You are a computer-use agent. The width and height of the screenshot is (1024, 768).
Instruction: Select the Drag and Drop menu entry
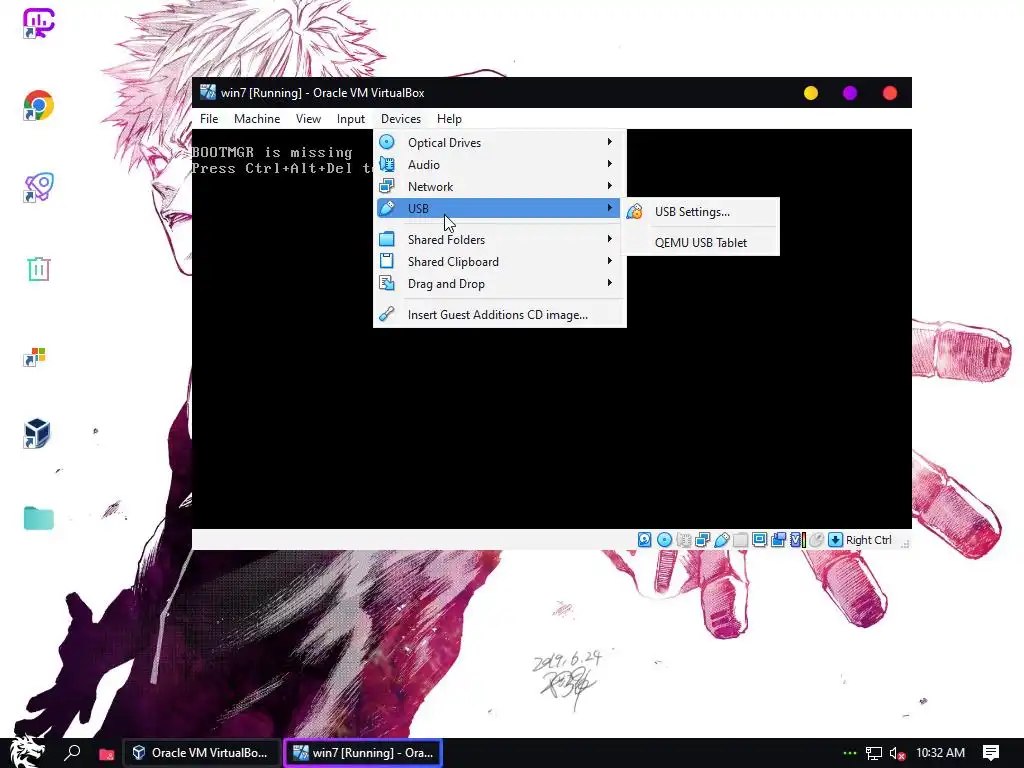click(x=500, y=283)
